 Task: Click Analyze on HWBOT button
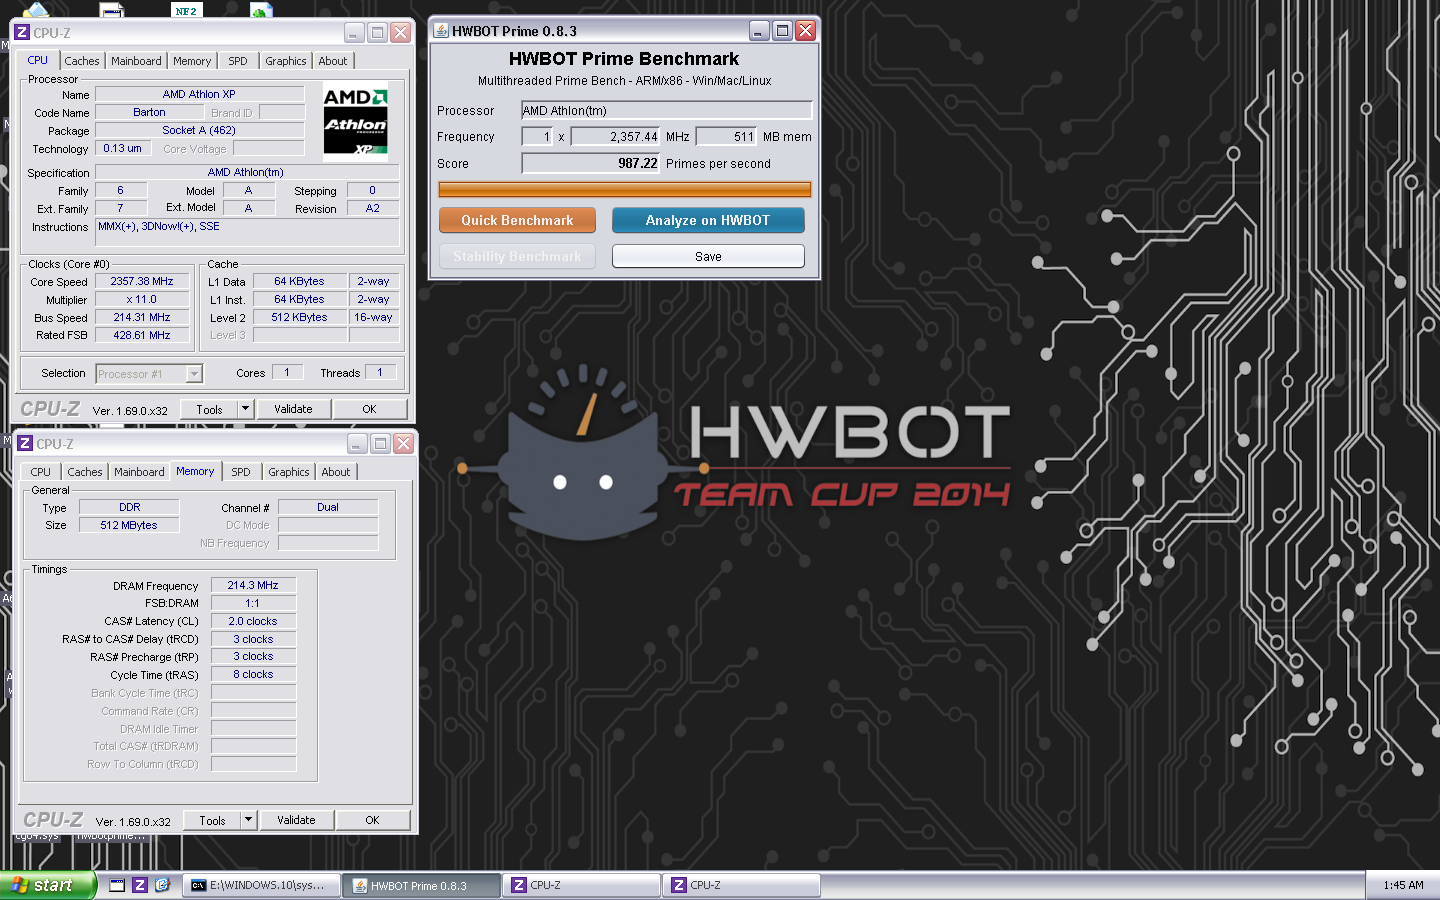pyautogui.click(x=708, y=220)
